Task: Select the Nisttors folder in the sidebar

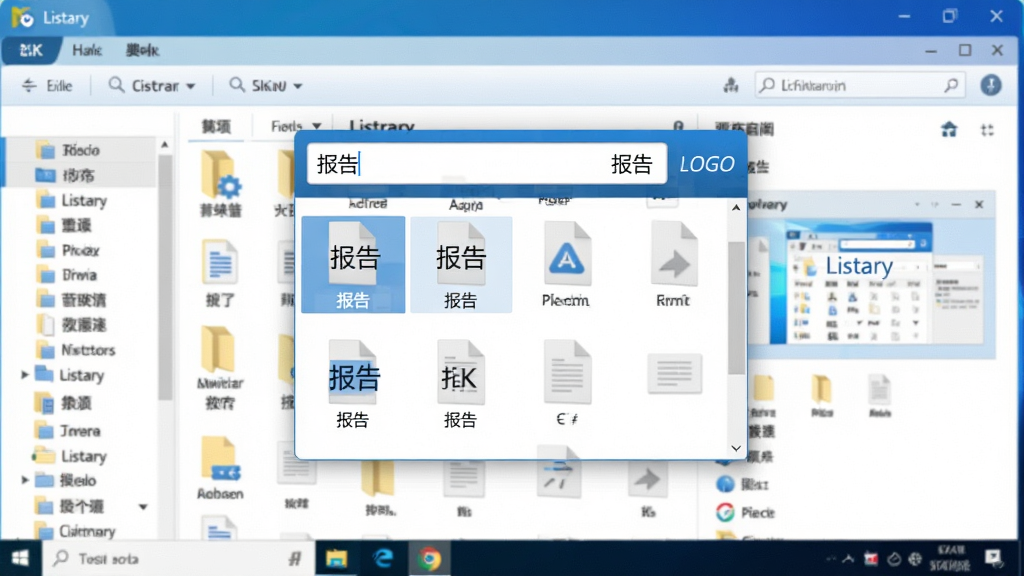Action: point(75,350)
